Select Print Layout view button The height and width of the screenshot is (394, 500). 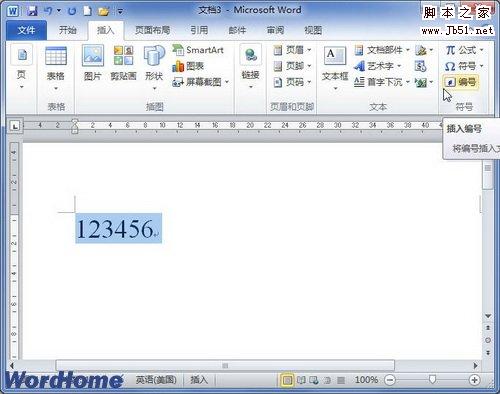tap(287, 380)
